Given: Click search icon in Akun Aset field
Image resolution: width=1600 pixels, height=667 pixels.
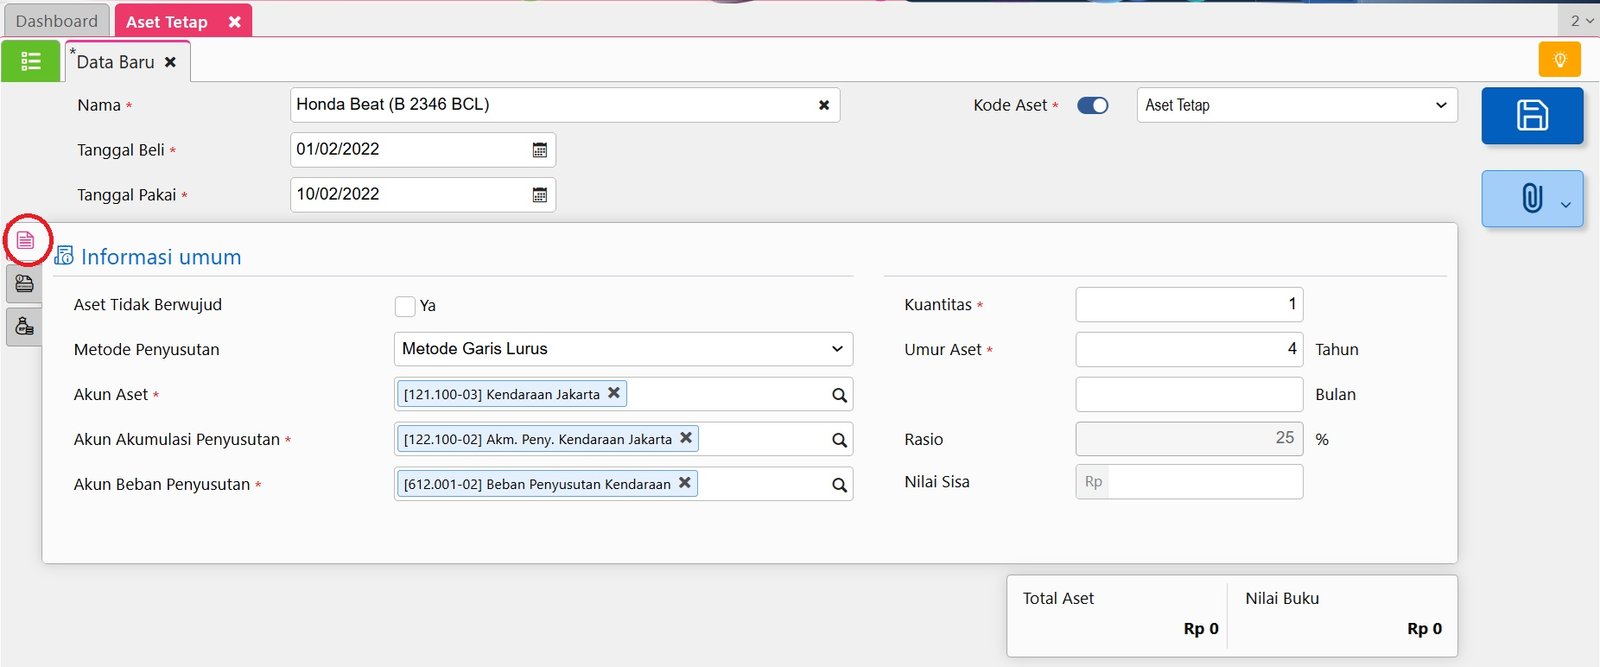Looking at the screenshot, I should click(x=839, y=395).
